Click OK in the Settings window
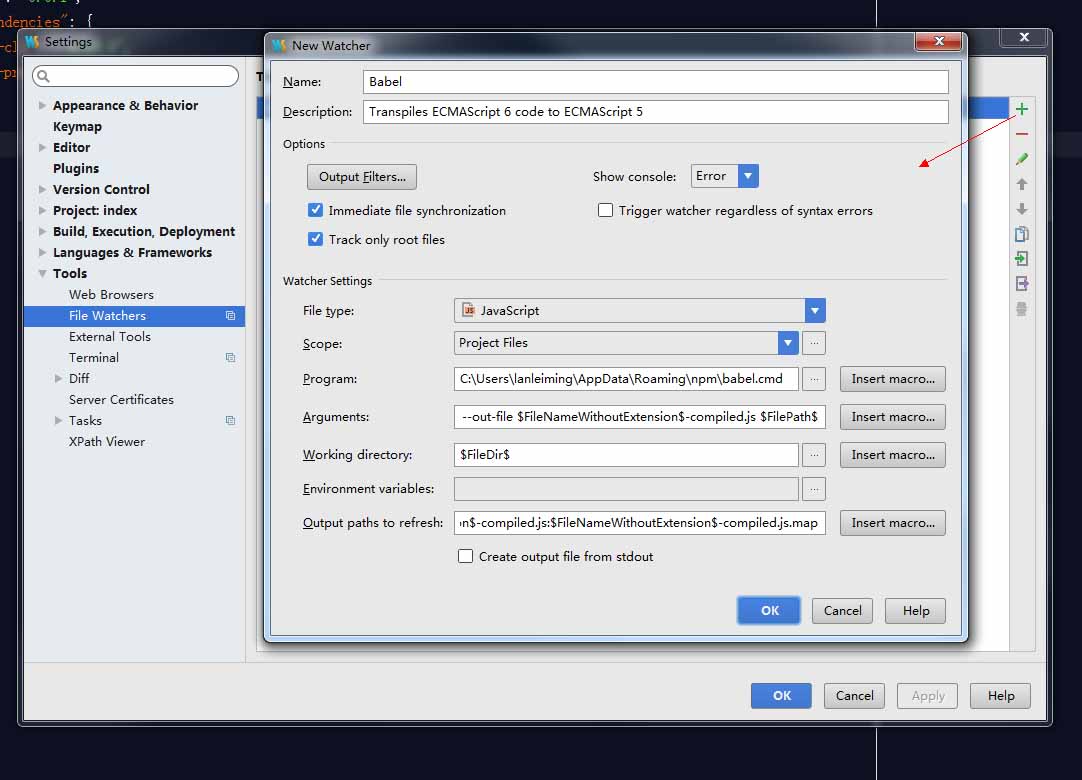Screen dimensions: 1082x780 coord(781,696)
